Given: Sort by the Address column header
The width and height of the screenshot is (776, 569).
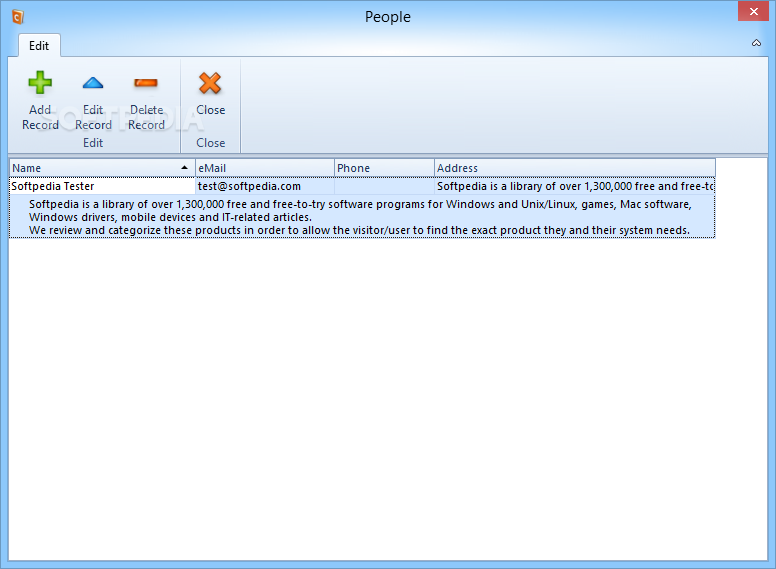Looking at the screenshot, I should point(575,168).
